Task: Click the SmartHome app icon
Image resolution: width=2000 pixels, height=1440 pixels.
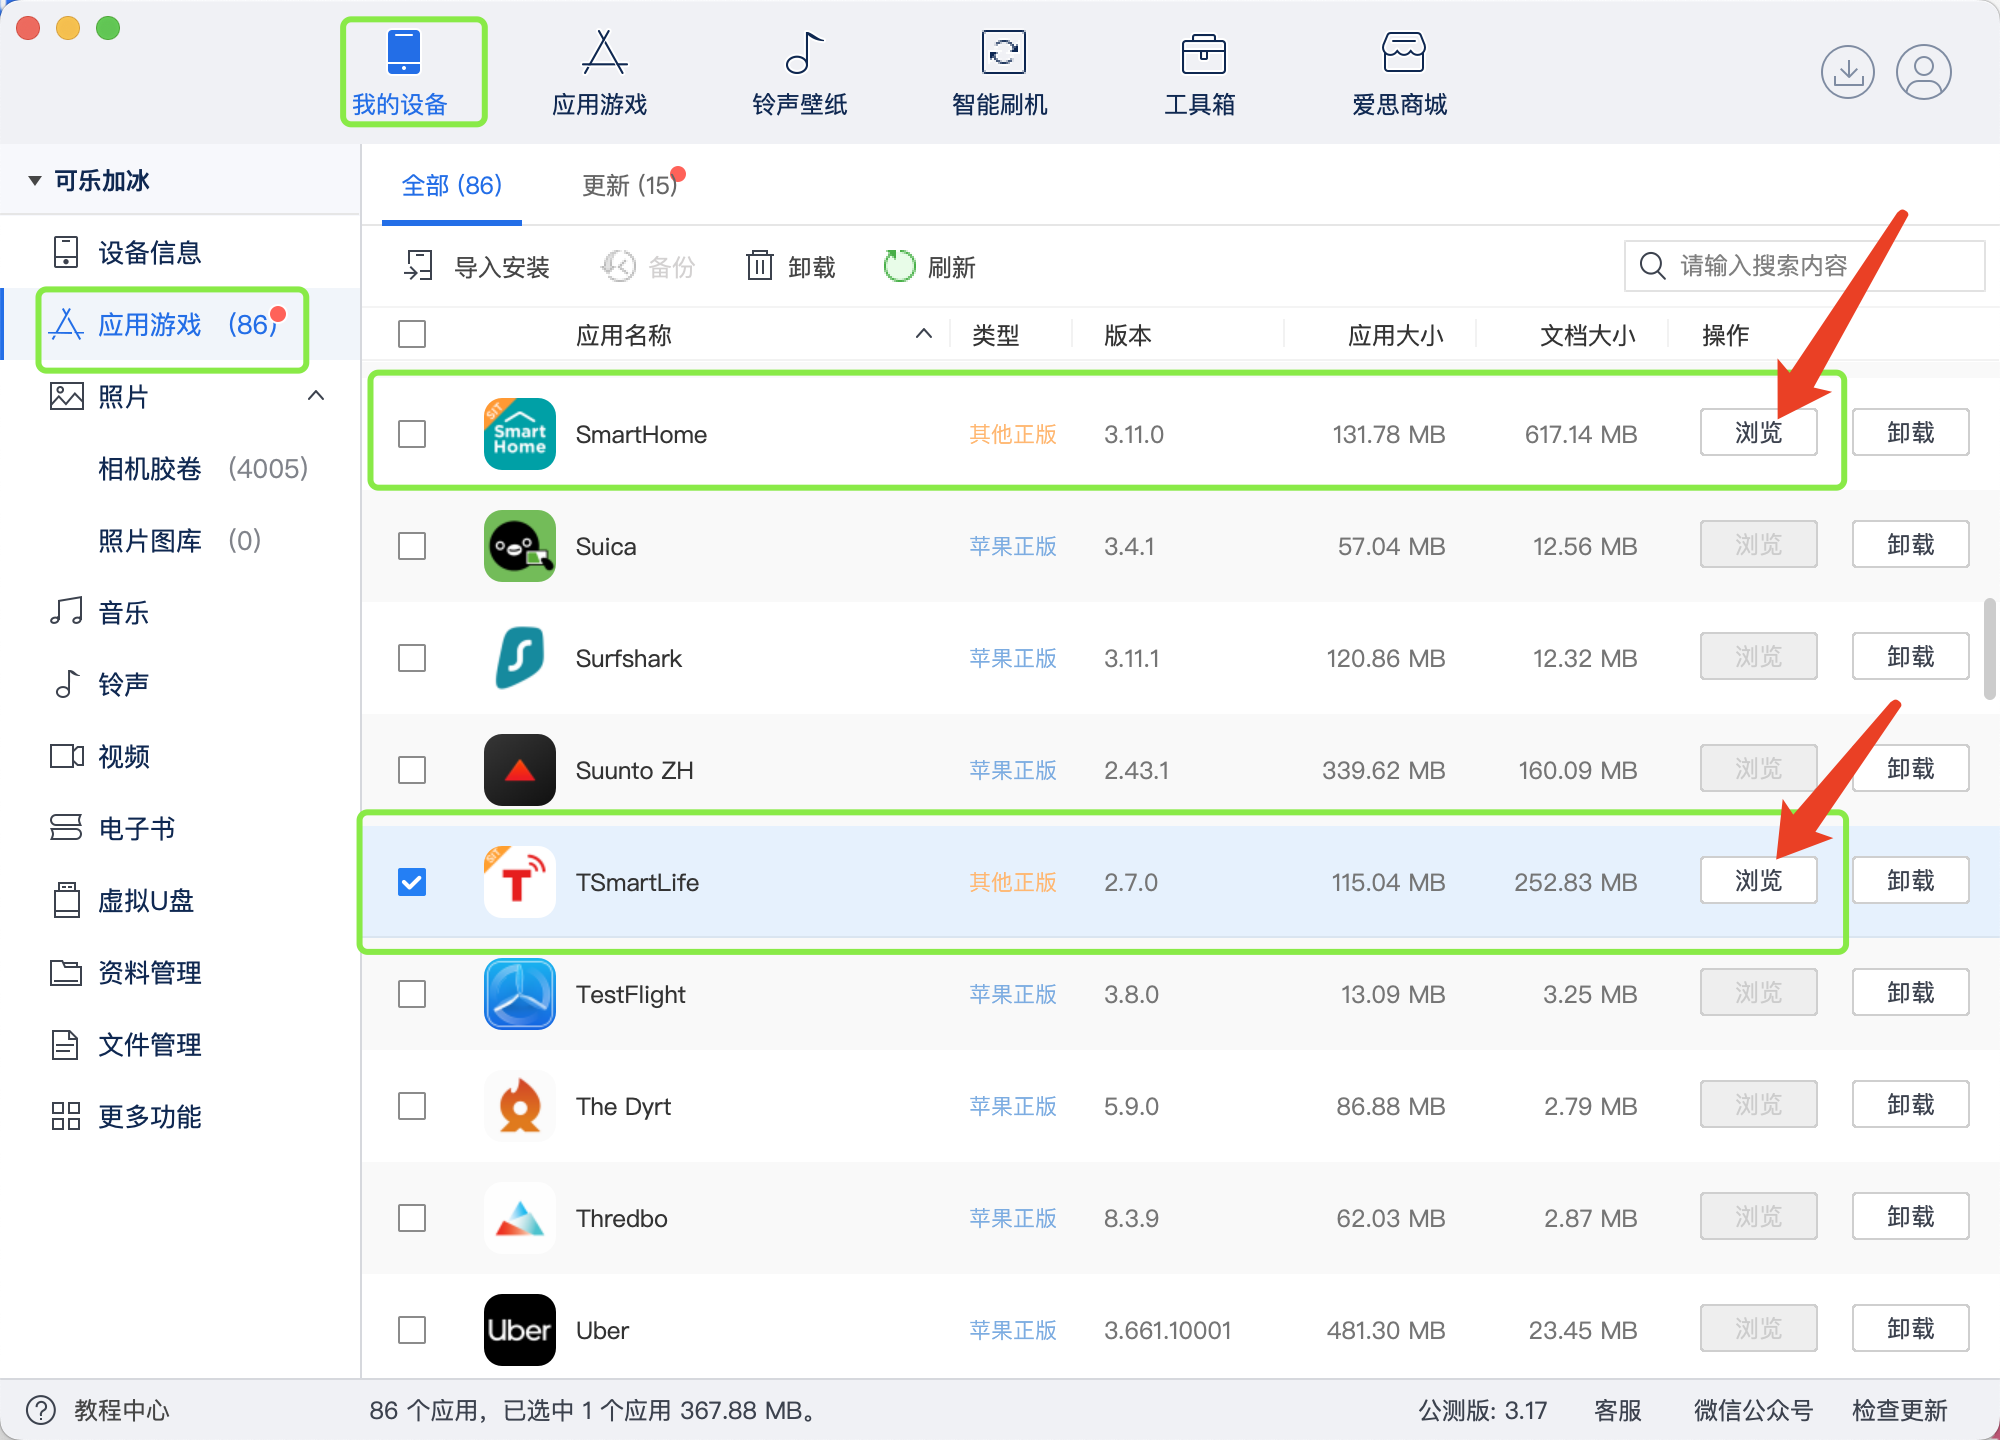Action: click(x=520, y=434)
